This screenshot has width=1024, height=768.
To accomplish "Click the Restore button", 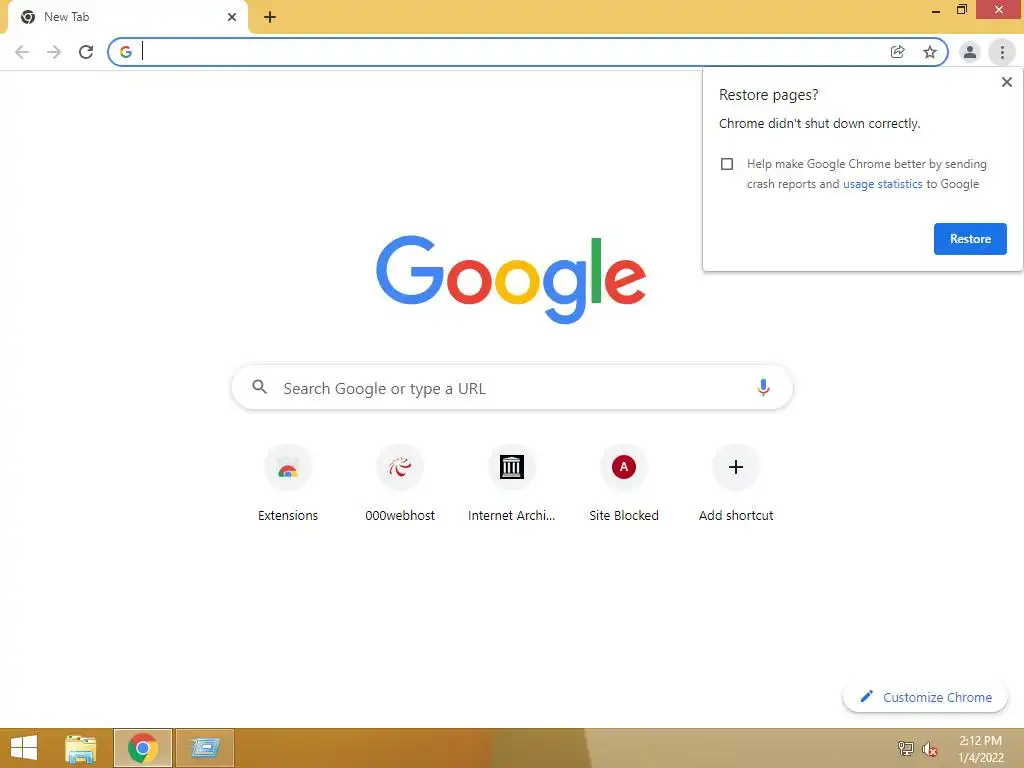I will tap(970, 239).
